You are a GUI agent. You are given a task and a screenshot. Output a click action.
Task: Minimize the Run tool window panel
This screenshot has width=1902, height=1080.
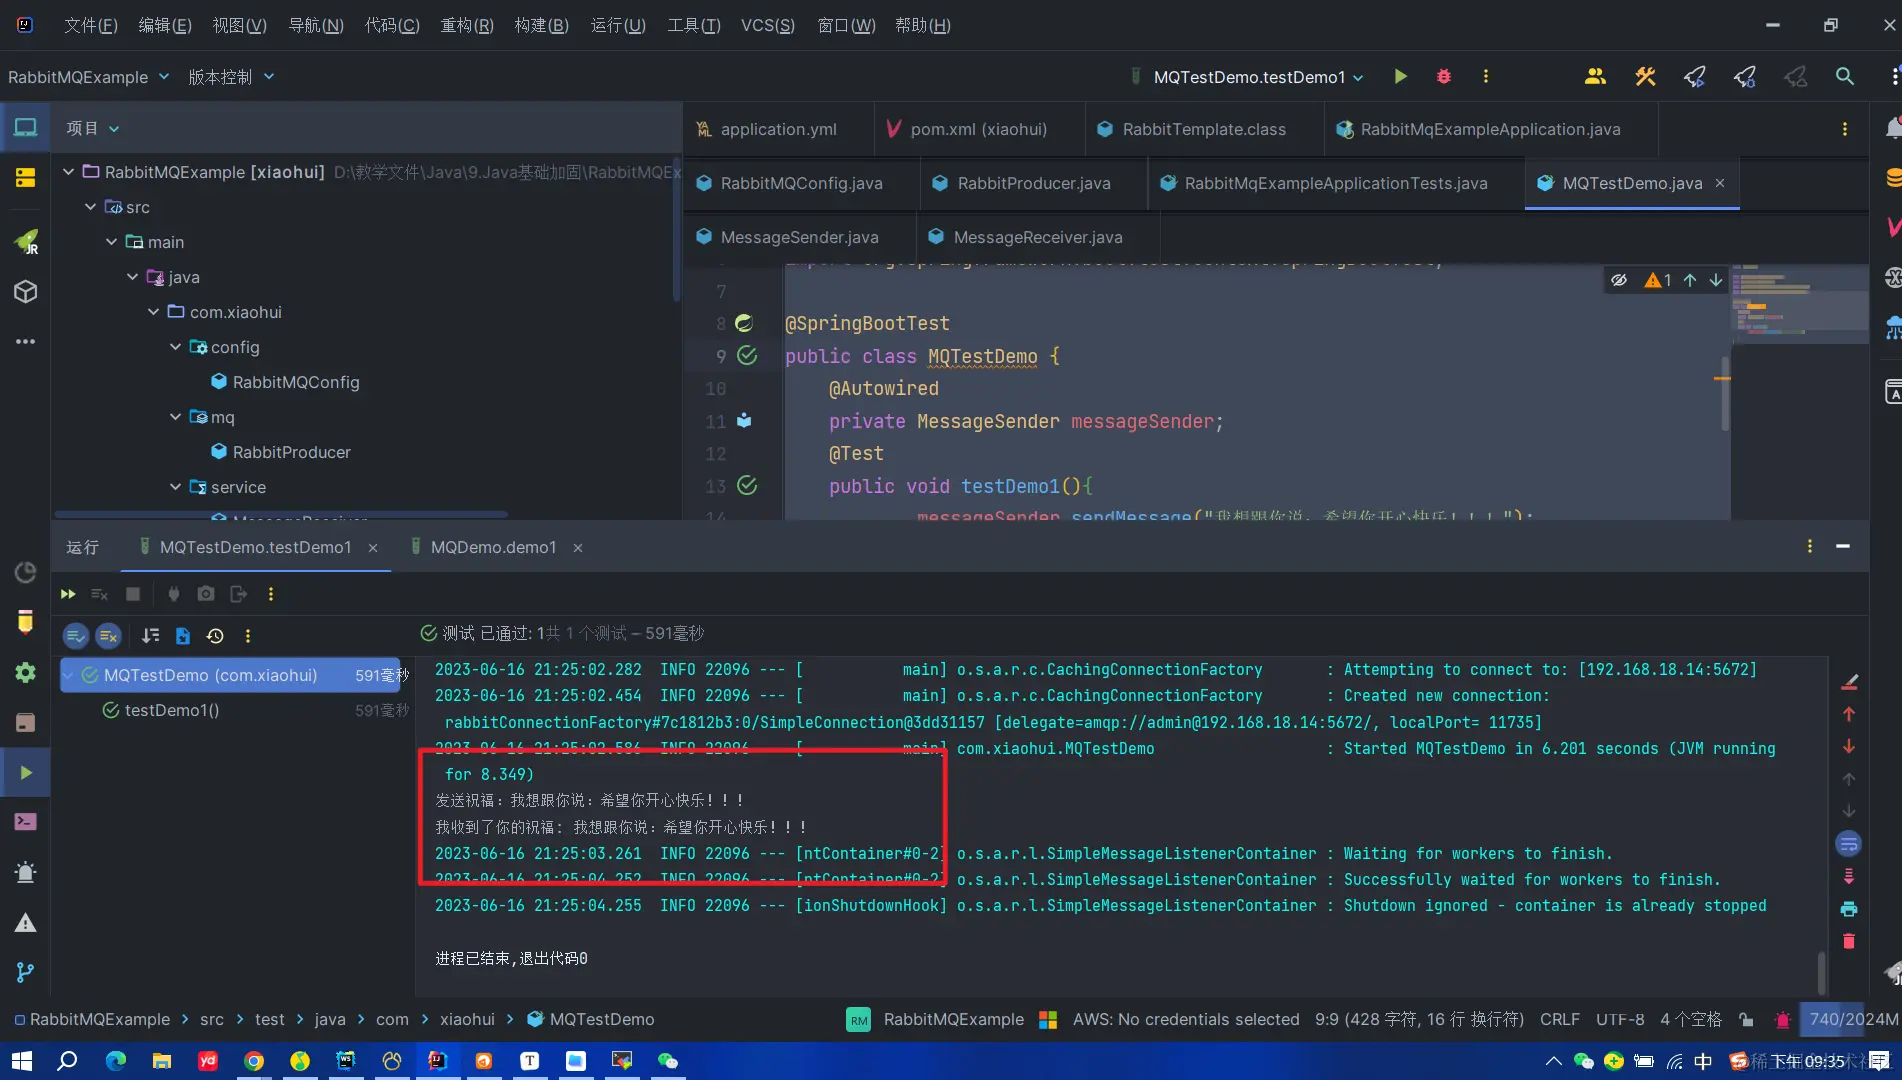(x=1843, y=546)
